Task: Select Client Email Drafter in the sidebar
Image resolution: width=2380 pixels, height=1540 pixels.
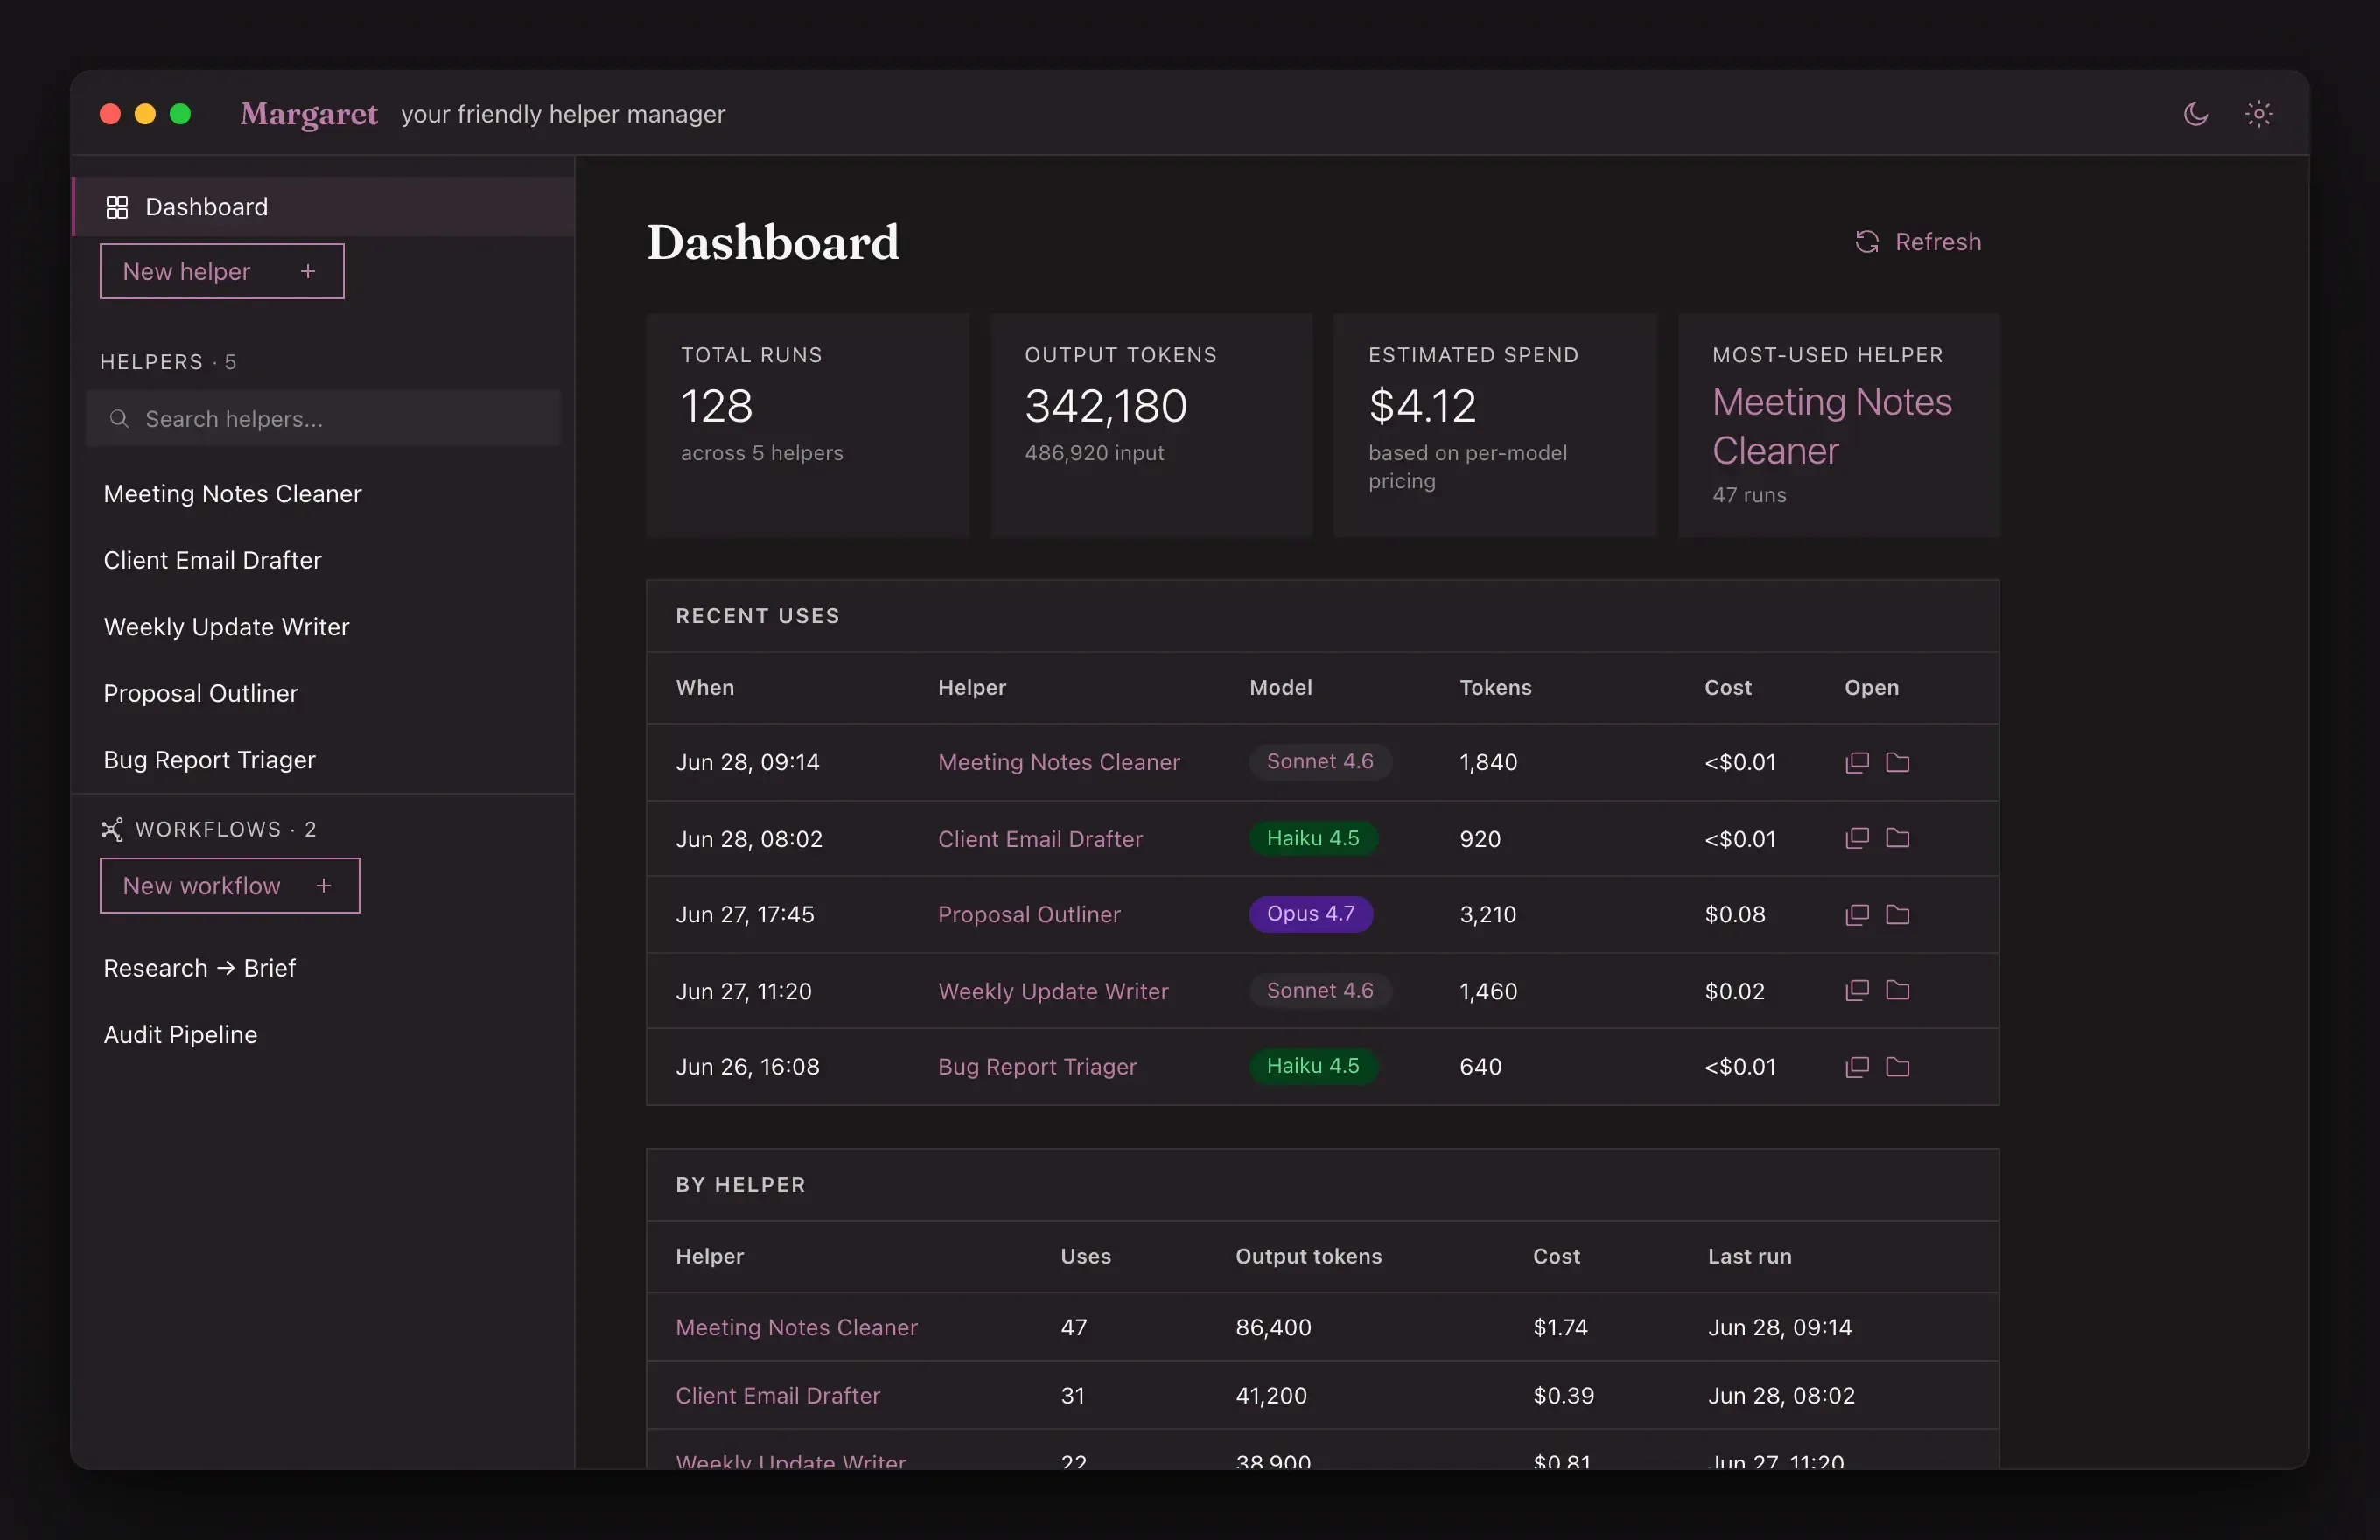Action: [212, 560]
